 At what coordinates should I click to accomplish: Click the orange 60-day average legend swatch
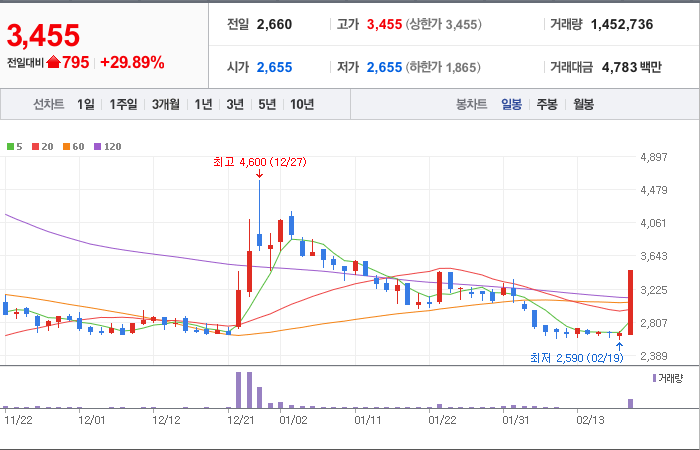(x=67, y=146)
